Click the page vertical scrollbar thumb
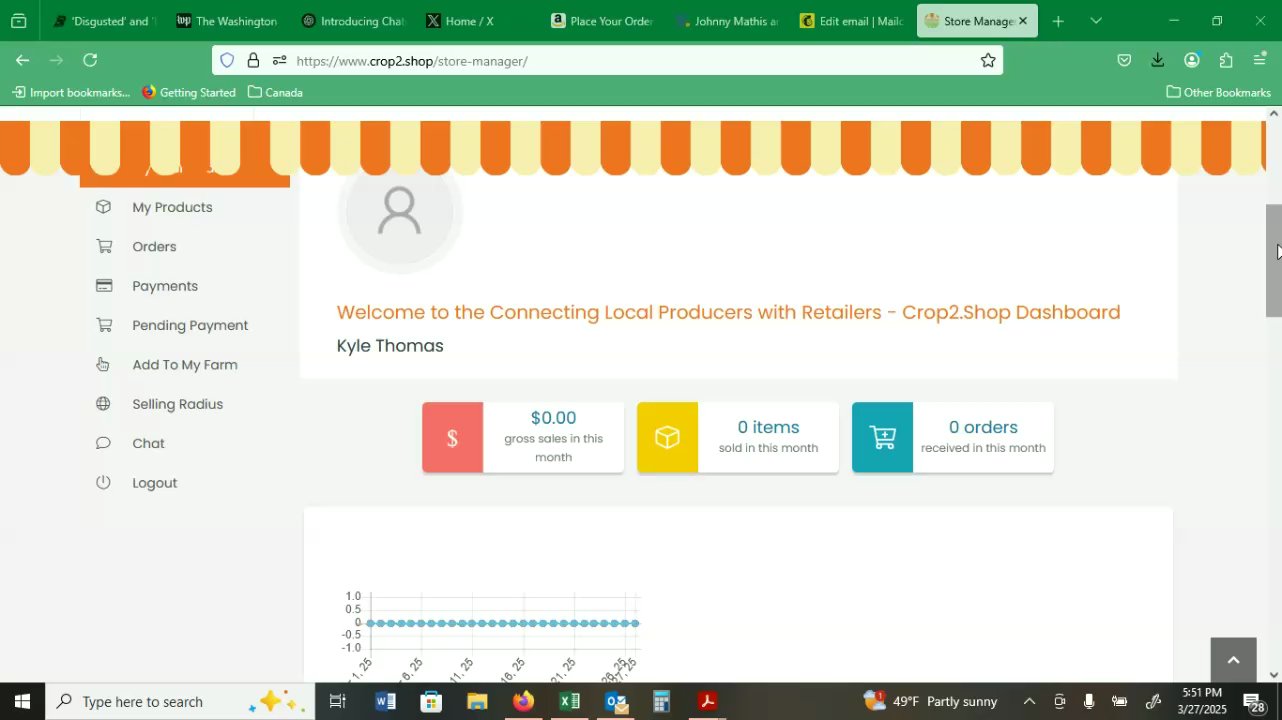 point(1274,261)
